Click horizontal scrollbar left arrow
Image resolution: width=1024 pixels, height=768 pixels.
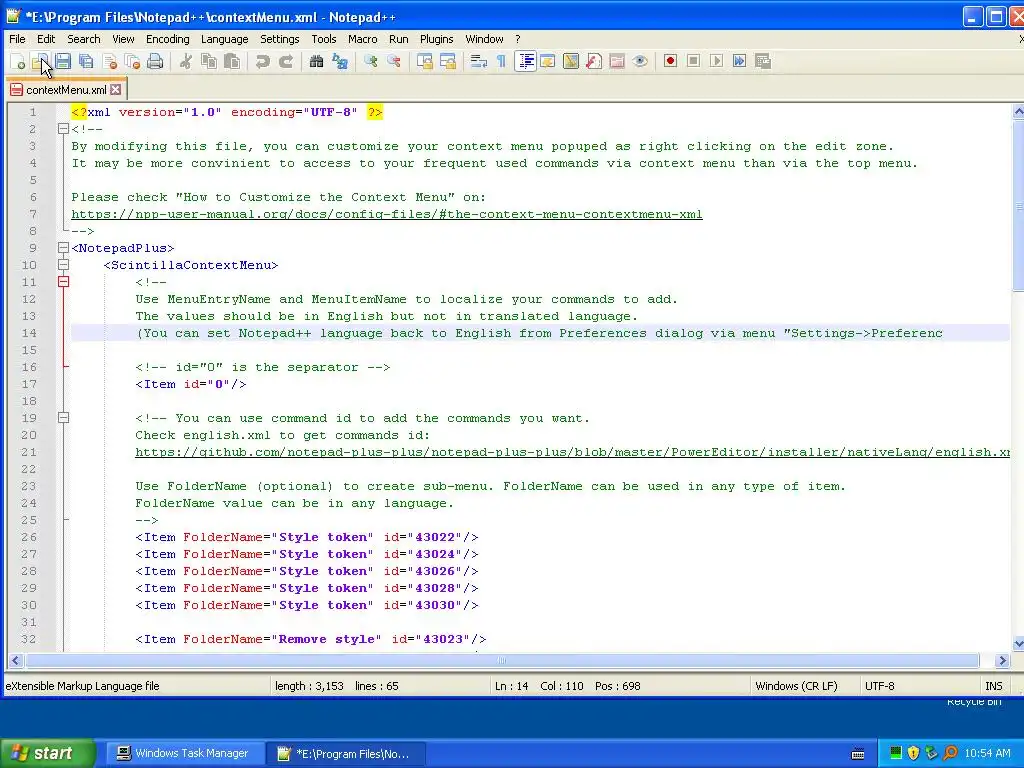[x=15, y=660]
